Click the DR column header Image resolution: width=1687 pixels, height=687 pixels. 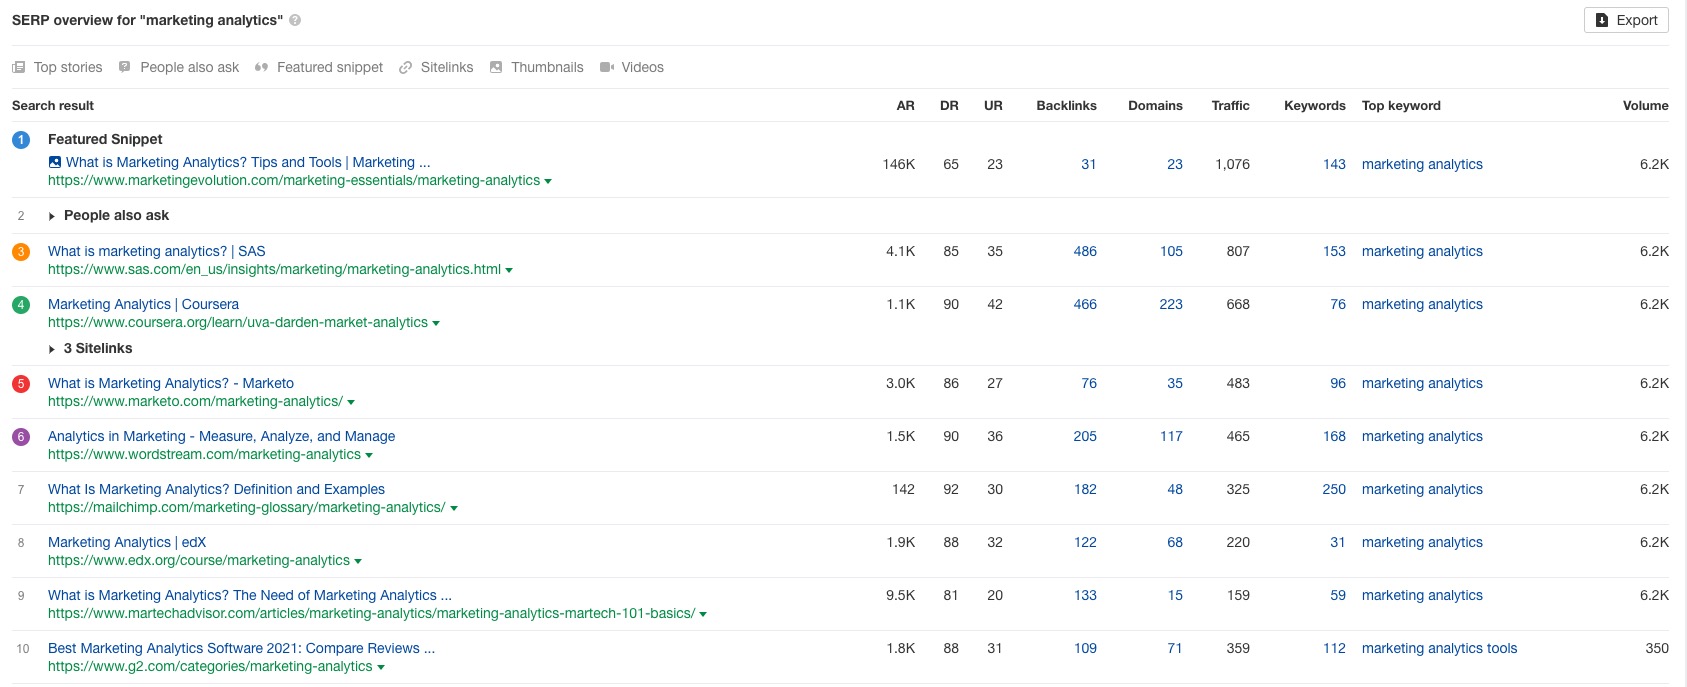[x=949, y=105]
